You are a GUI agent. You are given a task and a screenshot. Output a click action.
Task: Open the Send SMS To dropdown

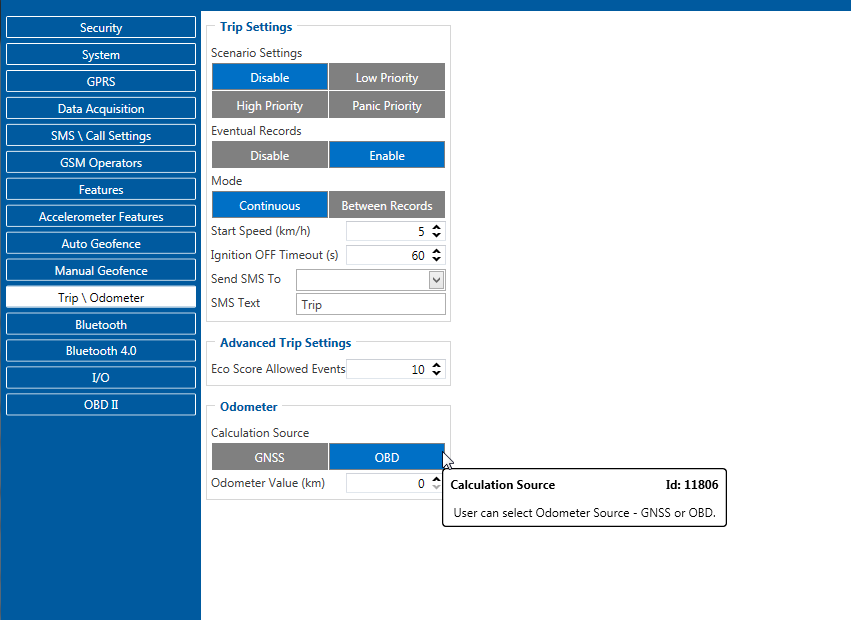436,280
